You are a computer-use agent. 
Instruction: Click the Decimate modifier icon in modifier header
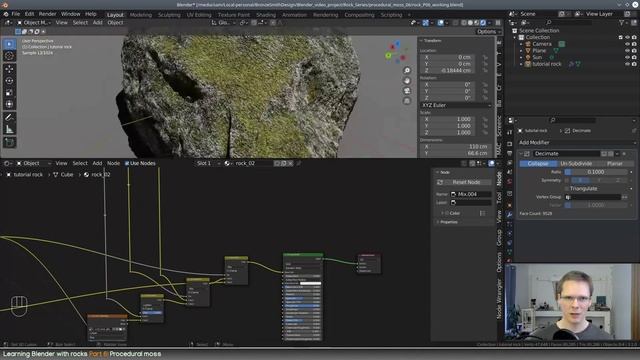[x=527, y=154]
